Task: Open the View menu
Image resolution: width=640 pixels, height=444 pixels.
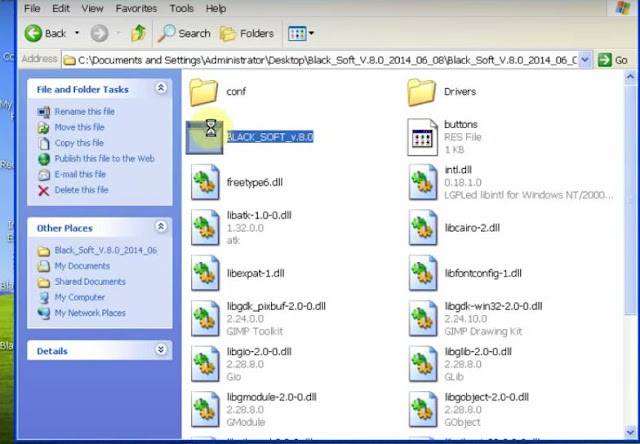Action: point(92,8)
